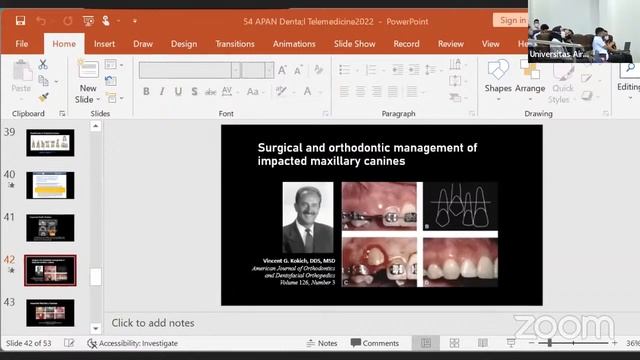Open the Slide Show ribbon tab
640x360 pixels.
pos(354,44)
